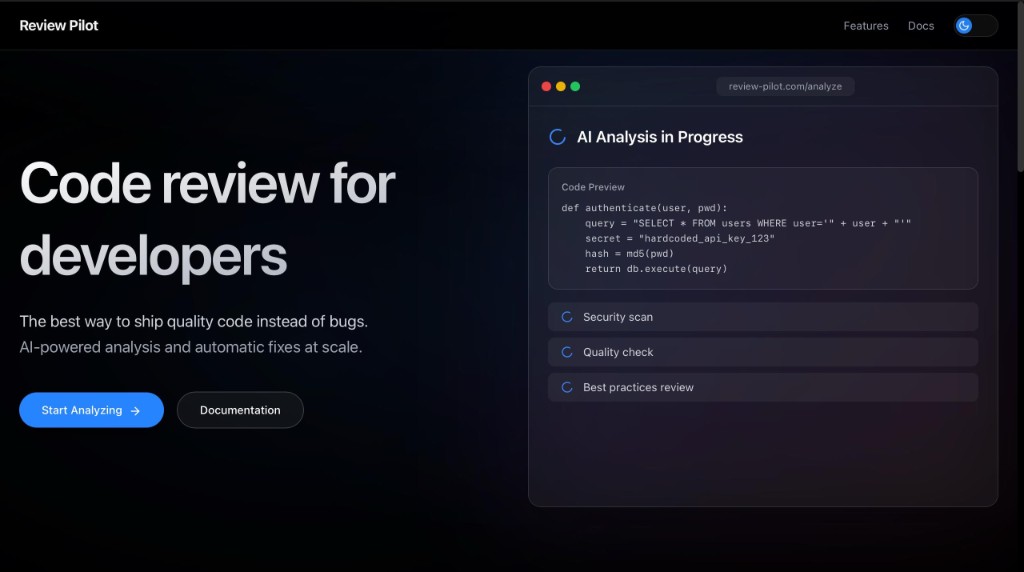Open the Docs nav link
This screenshot has height=572, width=1024.
coord(920,26)
